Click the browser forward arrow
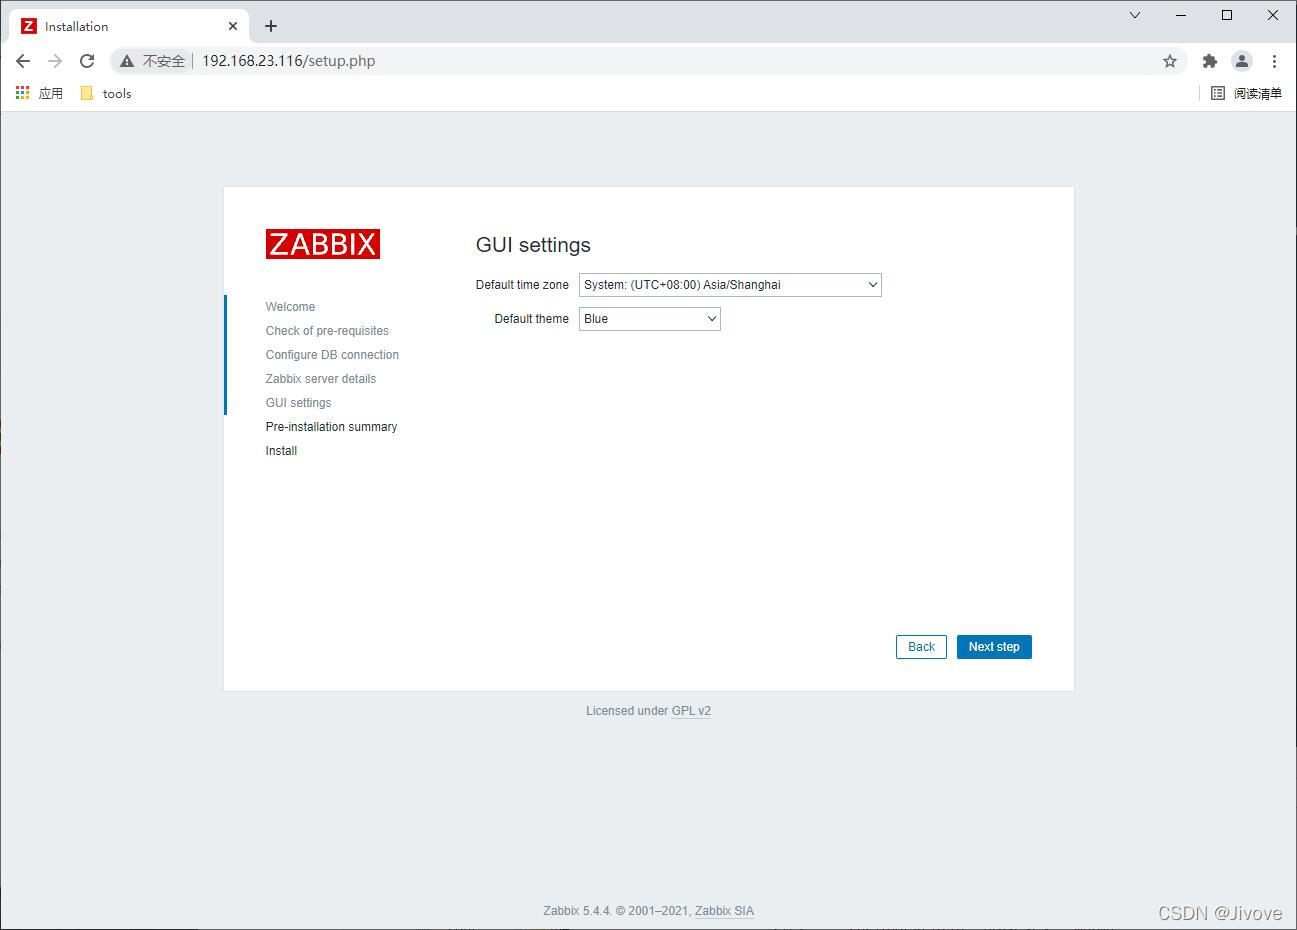Image resolution: width=1297 pixels, height=930 pixels. [x=55, y=61]
